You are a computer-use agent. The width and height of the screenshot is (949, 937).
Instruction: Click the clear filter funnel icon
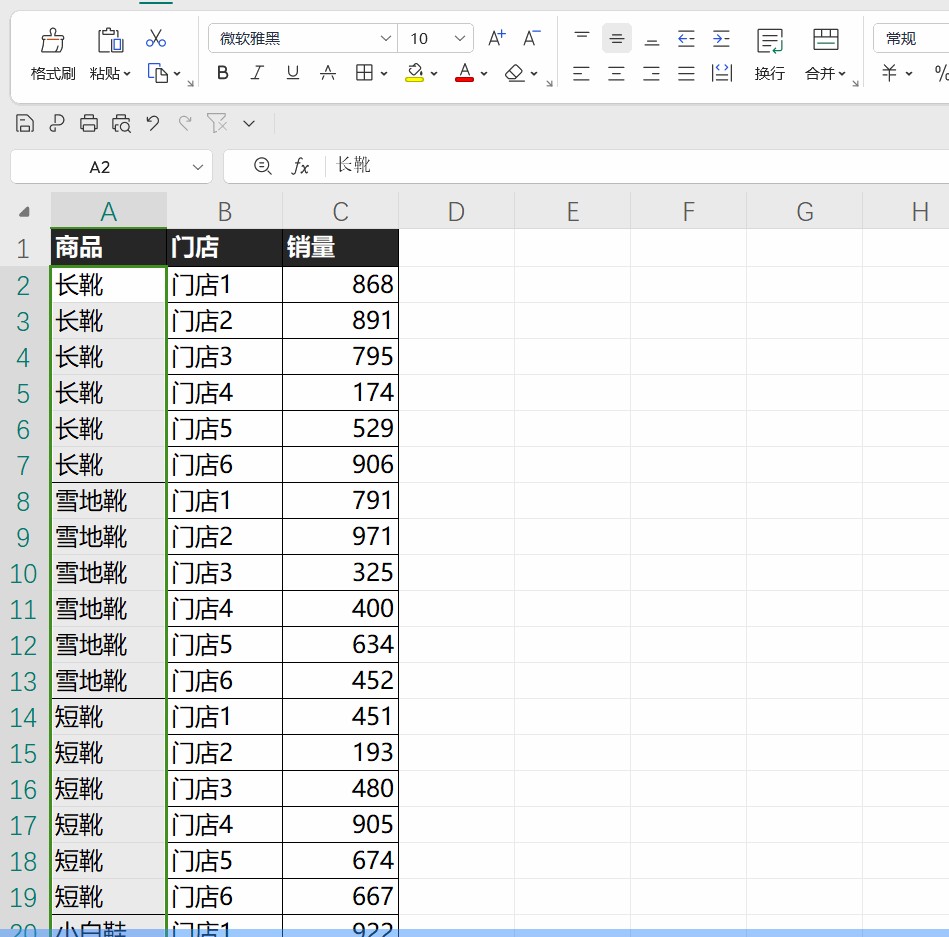coord(217,123)
